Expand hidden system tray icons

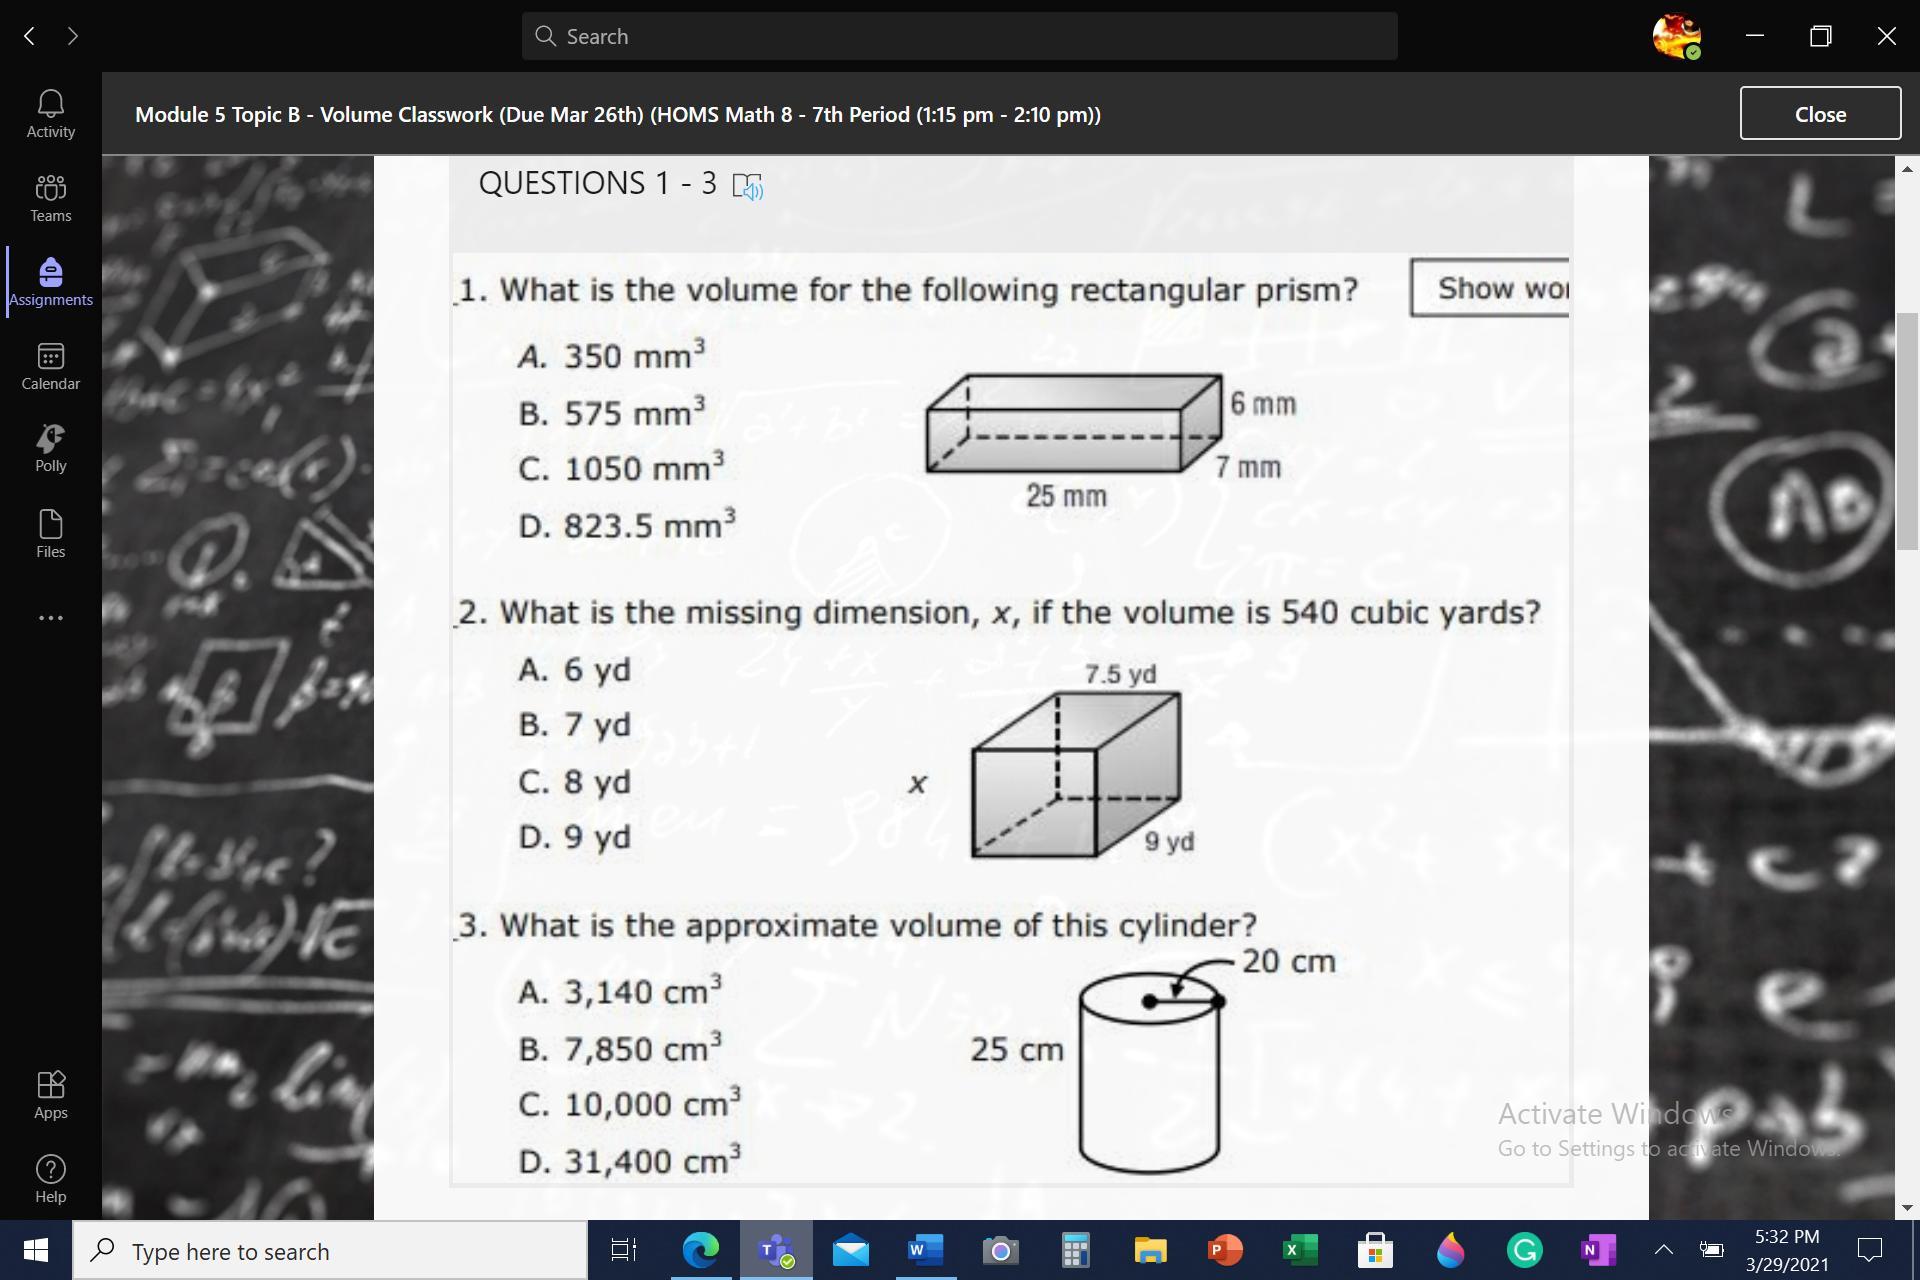(x=1663, y=1249)
